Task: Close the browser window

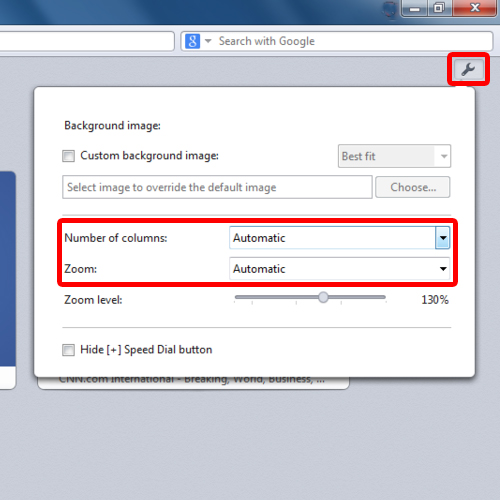Action: pos(475,8)
